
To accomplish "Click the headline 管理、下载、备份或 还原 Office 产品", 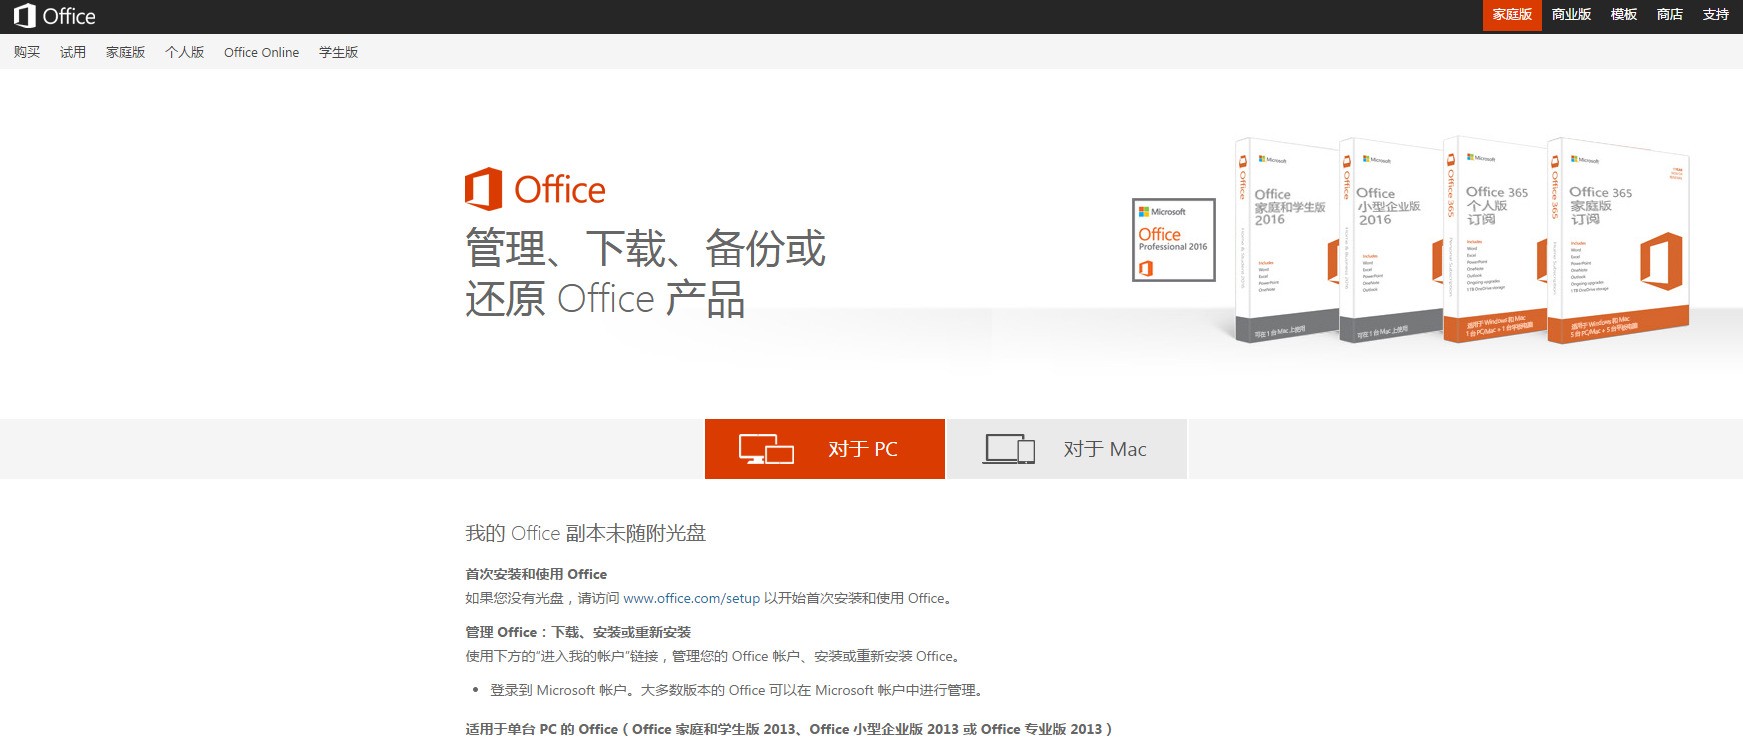I will tap(645, 273).
